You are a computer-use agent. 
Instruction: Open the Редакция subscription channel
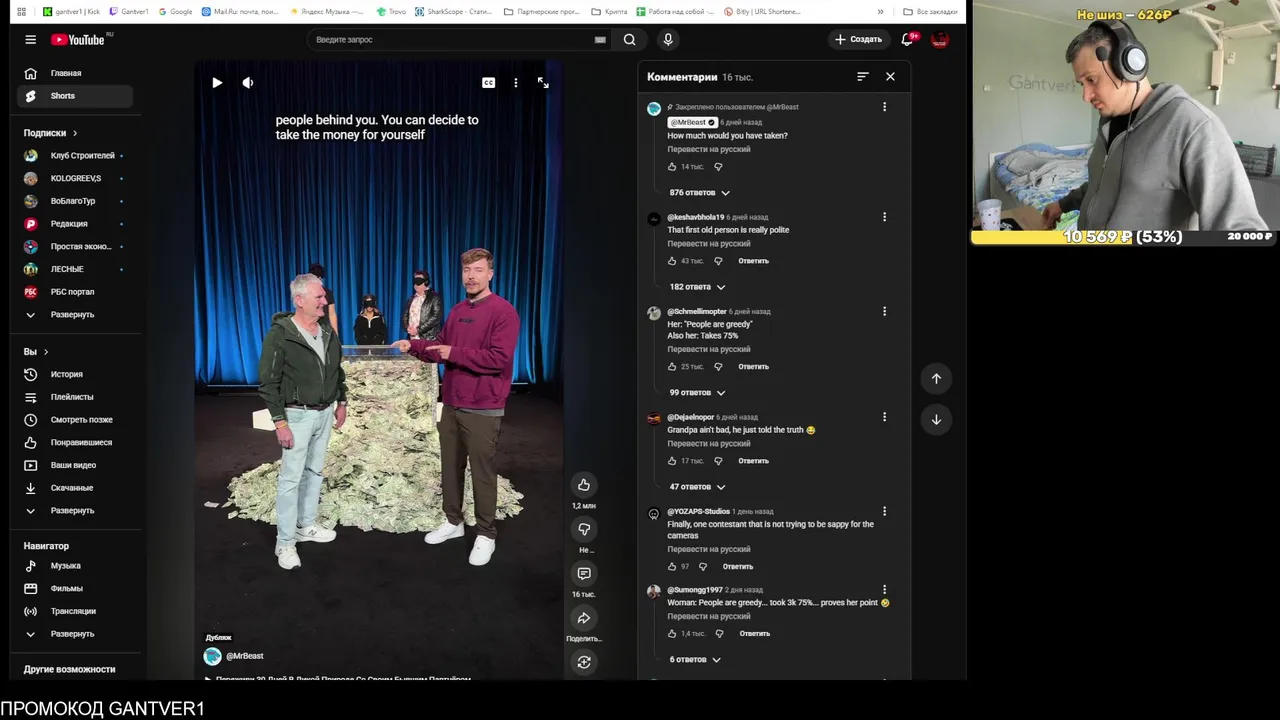point(77,224)
